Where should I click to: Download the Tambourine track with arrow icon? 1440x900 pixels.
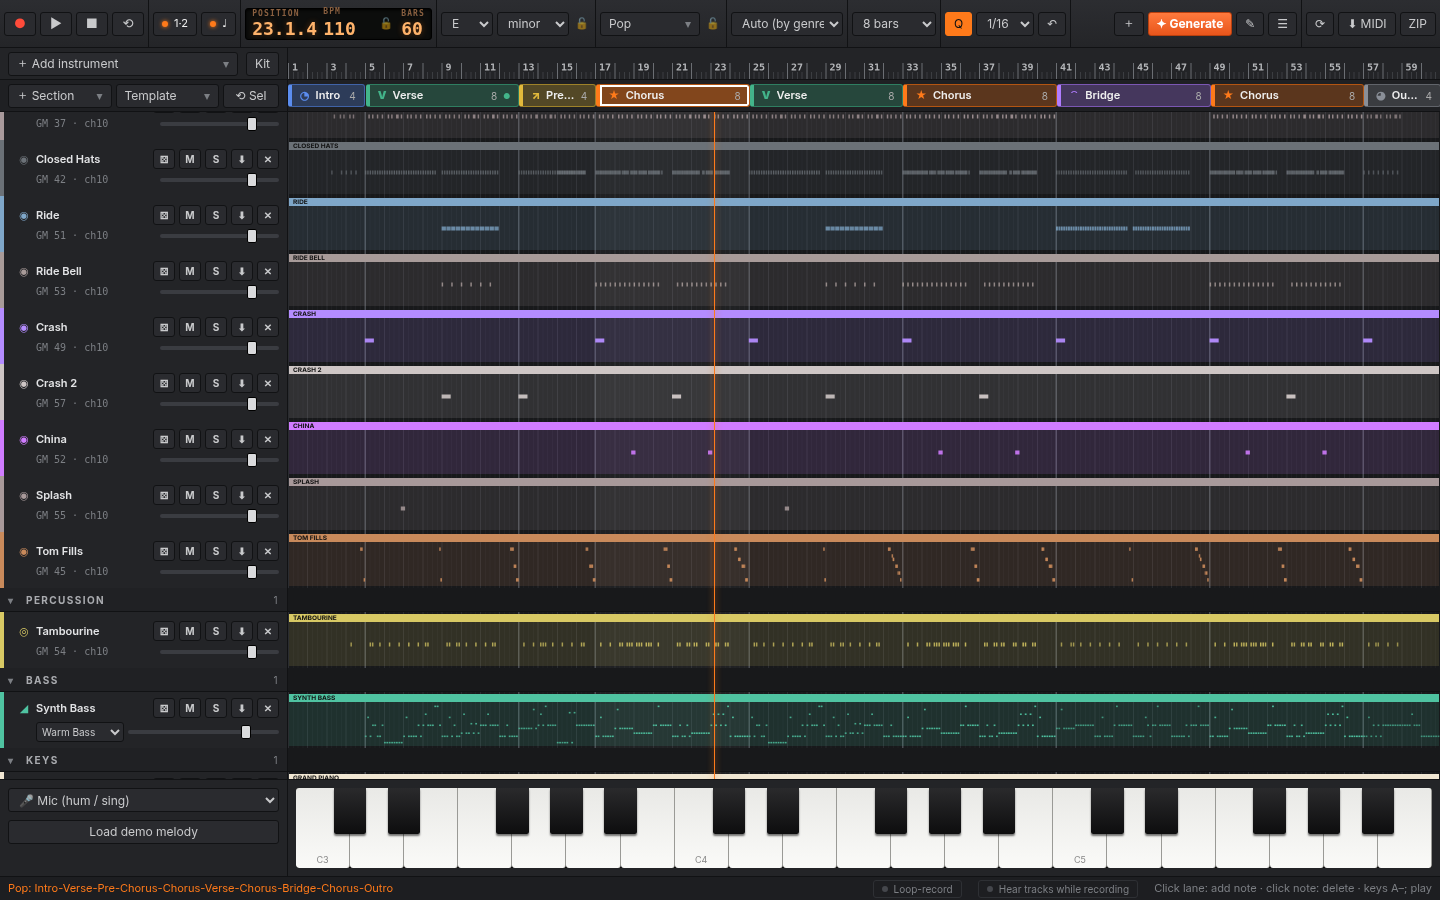pos(242,631)
